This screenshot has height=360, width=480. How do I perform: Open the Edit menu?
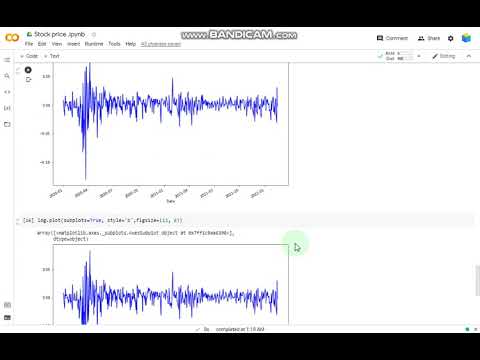(42, 44)
